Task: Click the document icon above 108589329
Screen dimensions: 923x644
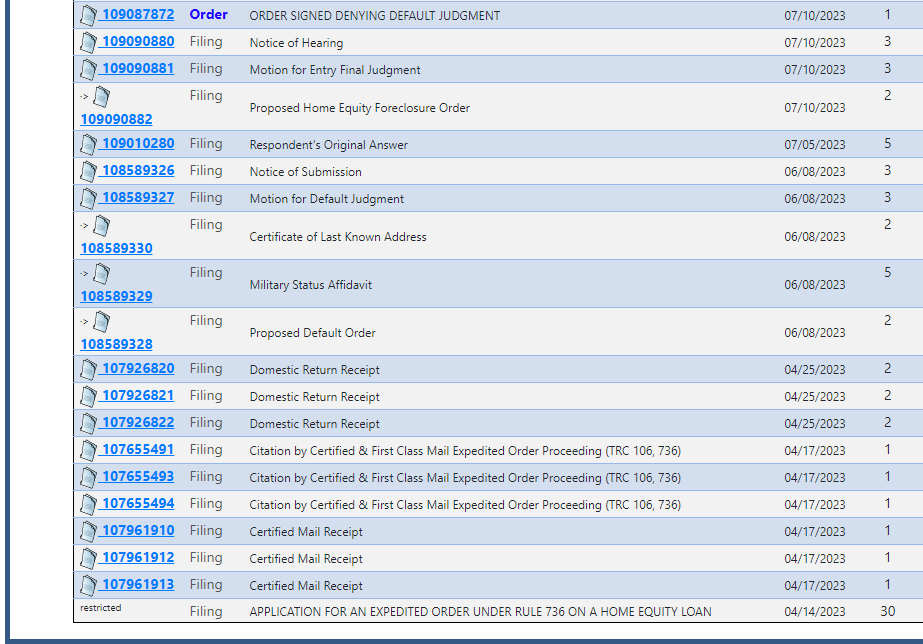Action: pos(101,274)
